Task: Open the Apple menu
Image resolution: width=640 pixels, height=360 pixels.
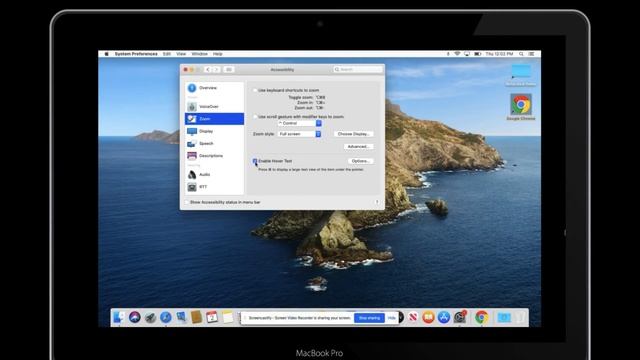Action: [x=107, y=54]
